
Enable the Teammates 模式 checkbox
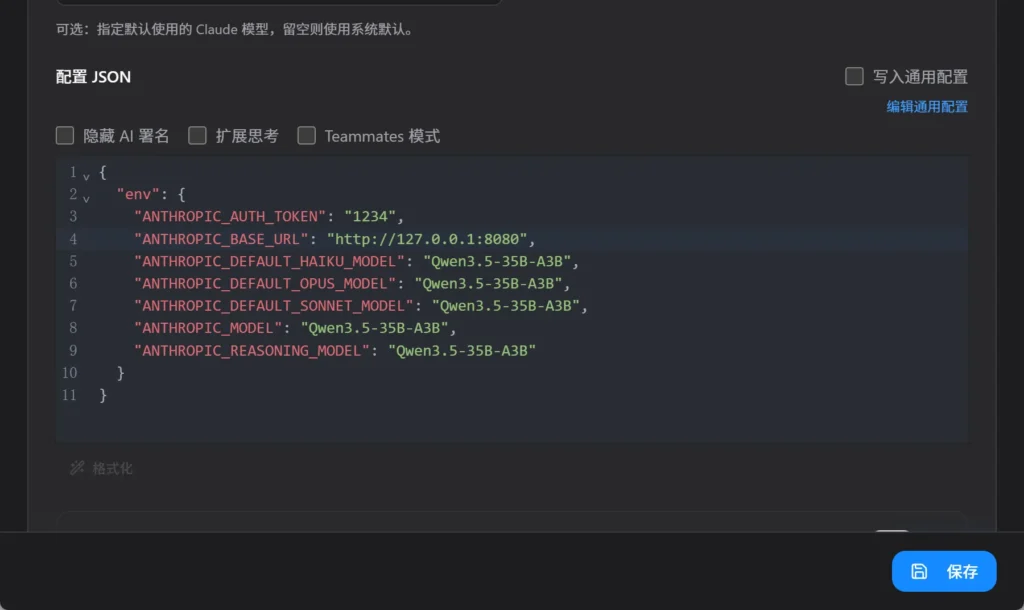(x=307, y=136)
